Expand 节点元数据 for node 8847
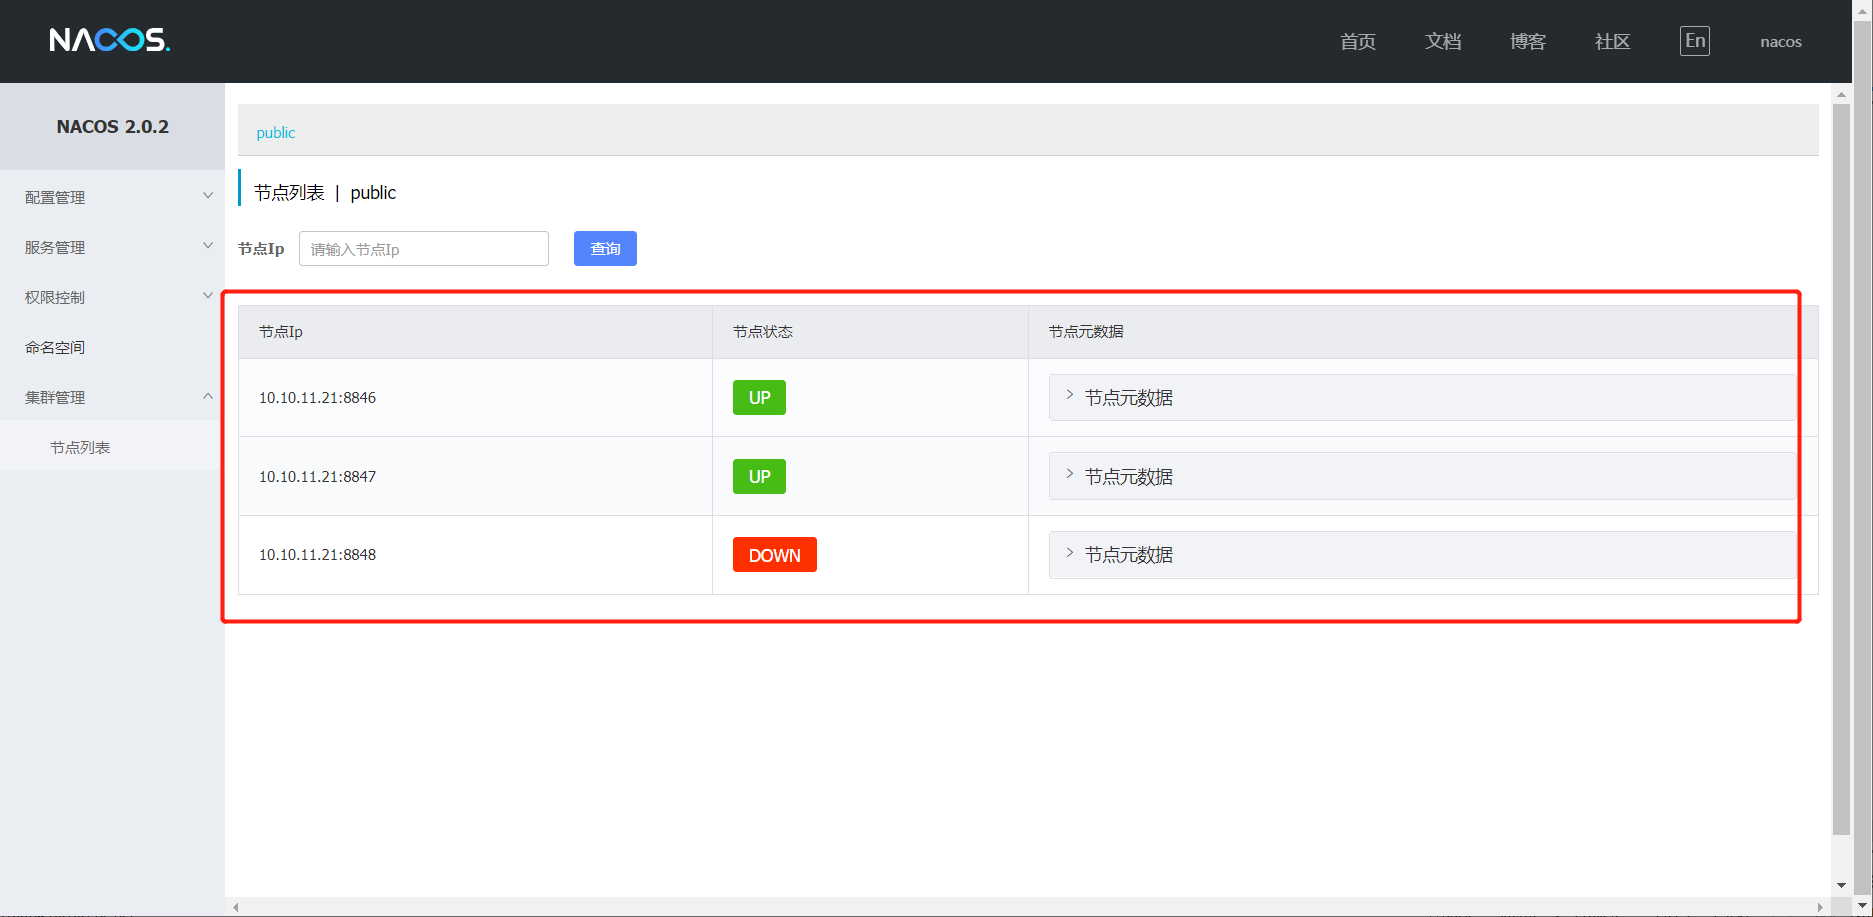Screen dimensions: 1873x917 (1422, 476)
